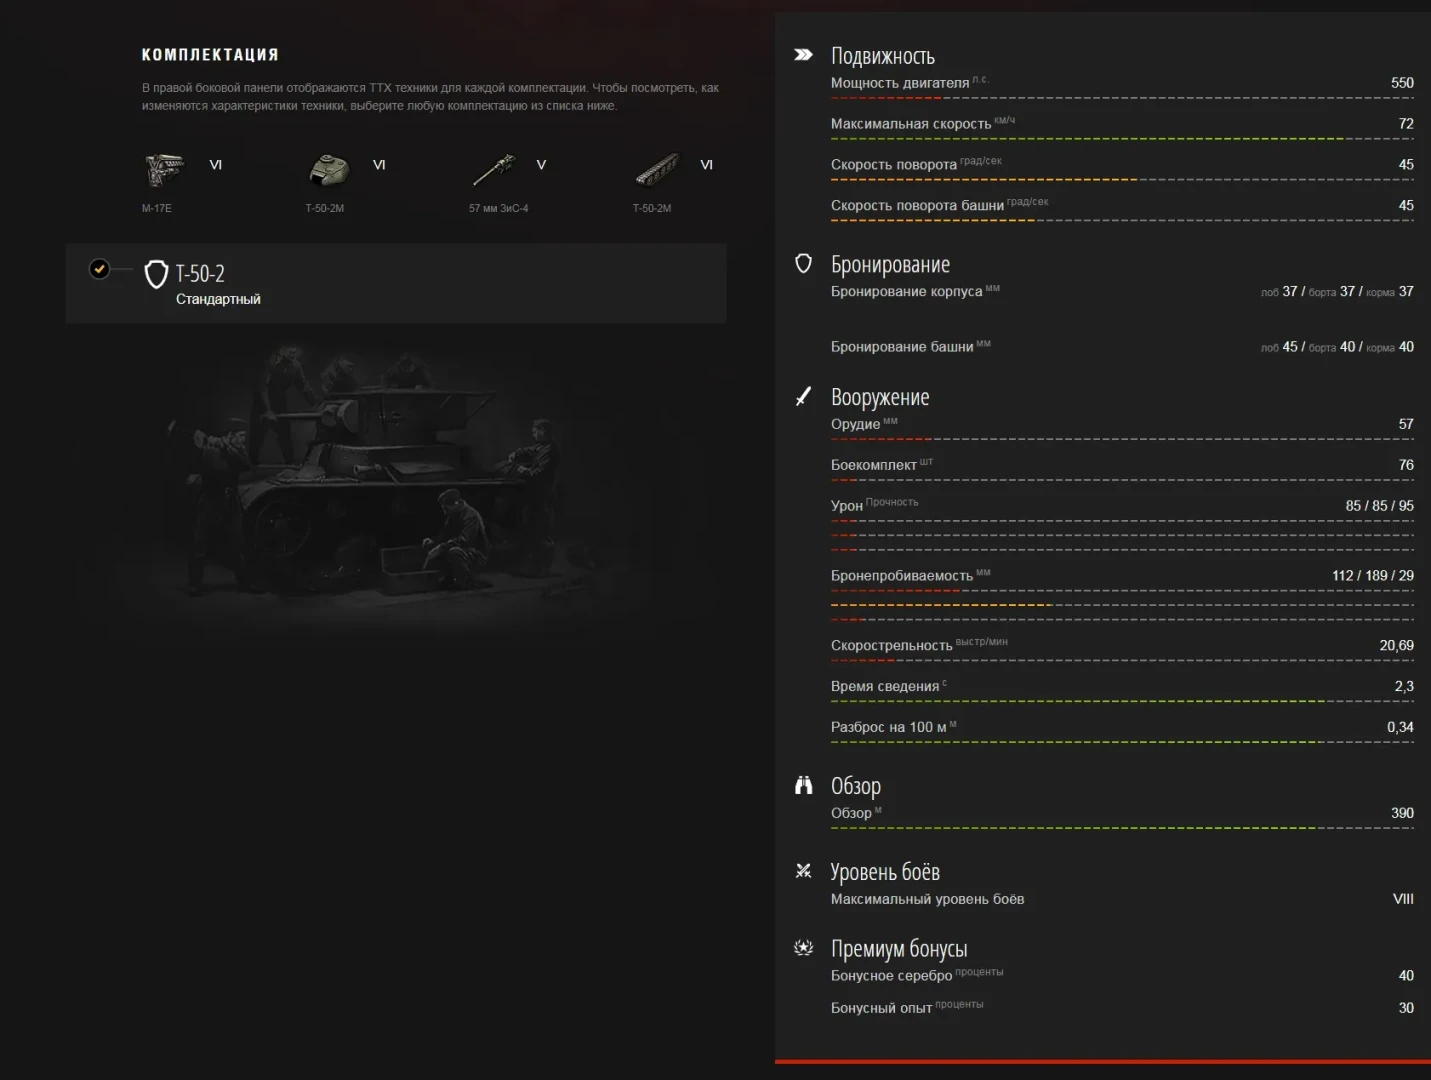1431x1080 pixels.
Task: Click the Бронепробиваемость value 112 / 189 / 29
Action: click(1372, 576)
